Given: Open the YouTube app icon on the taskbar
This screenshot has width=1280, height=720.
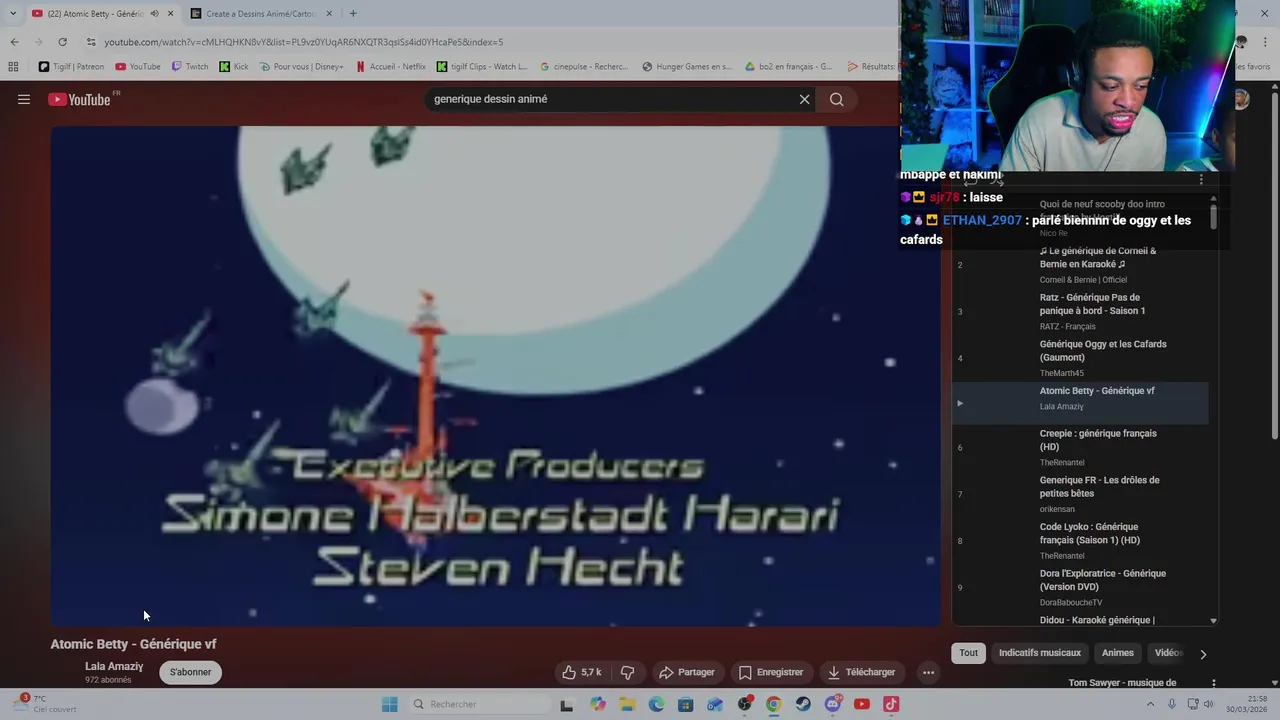Looking at the screenshot, I should (862, 704).
